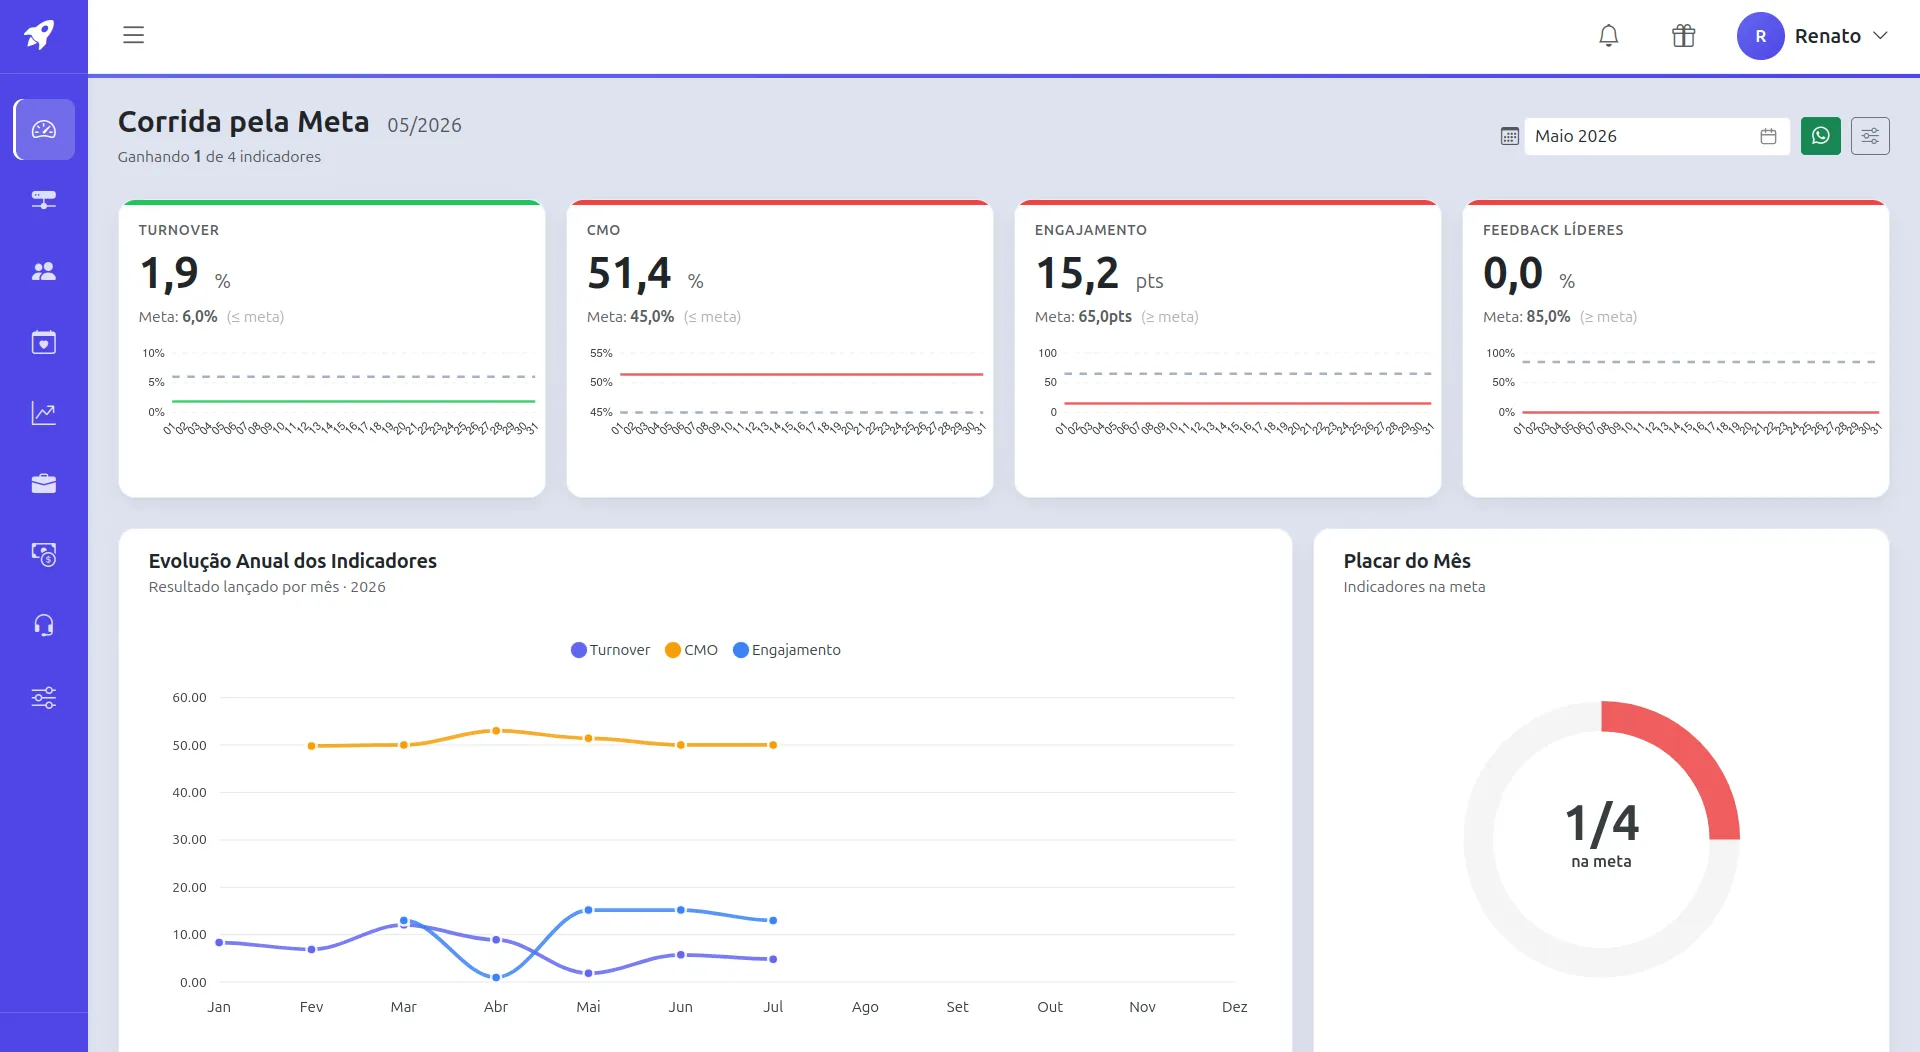Click the CMO data point for Abr

point(496,731)
